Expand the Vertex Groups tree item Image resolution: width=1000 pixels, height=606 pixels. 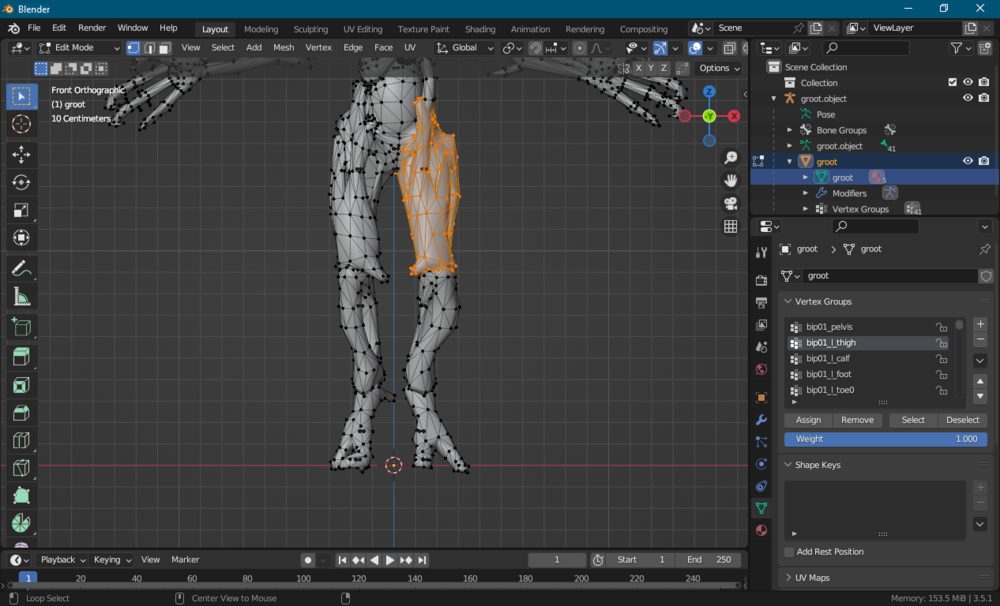pyautogui.click(x=805, y=209)
